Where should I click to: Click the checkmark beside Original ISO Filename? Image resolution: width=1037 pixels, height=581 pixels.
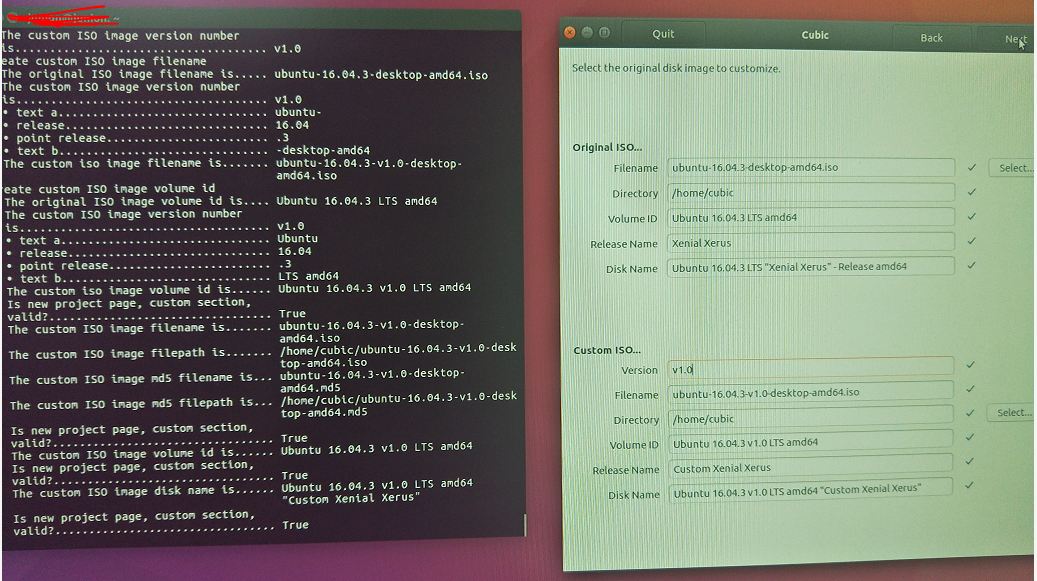[x=971, y=167]
